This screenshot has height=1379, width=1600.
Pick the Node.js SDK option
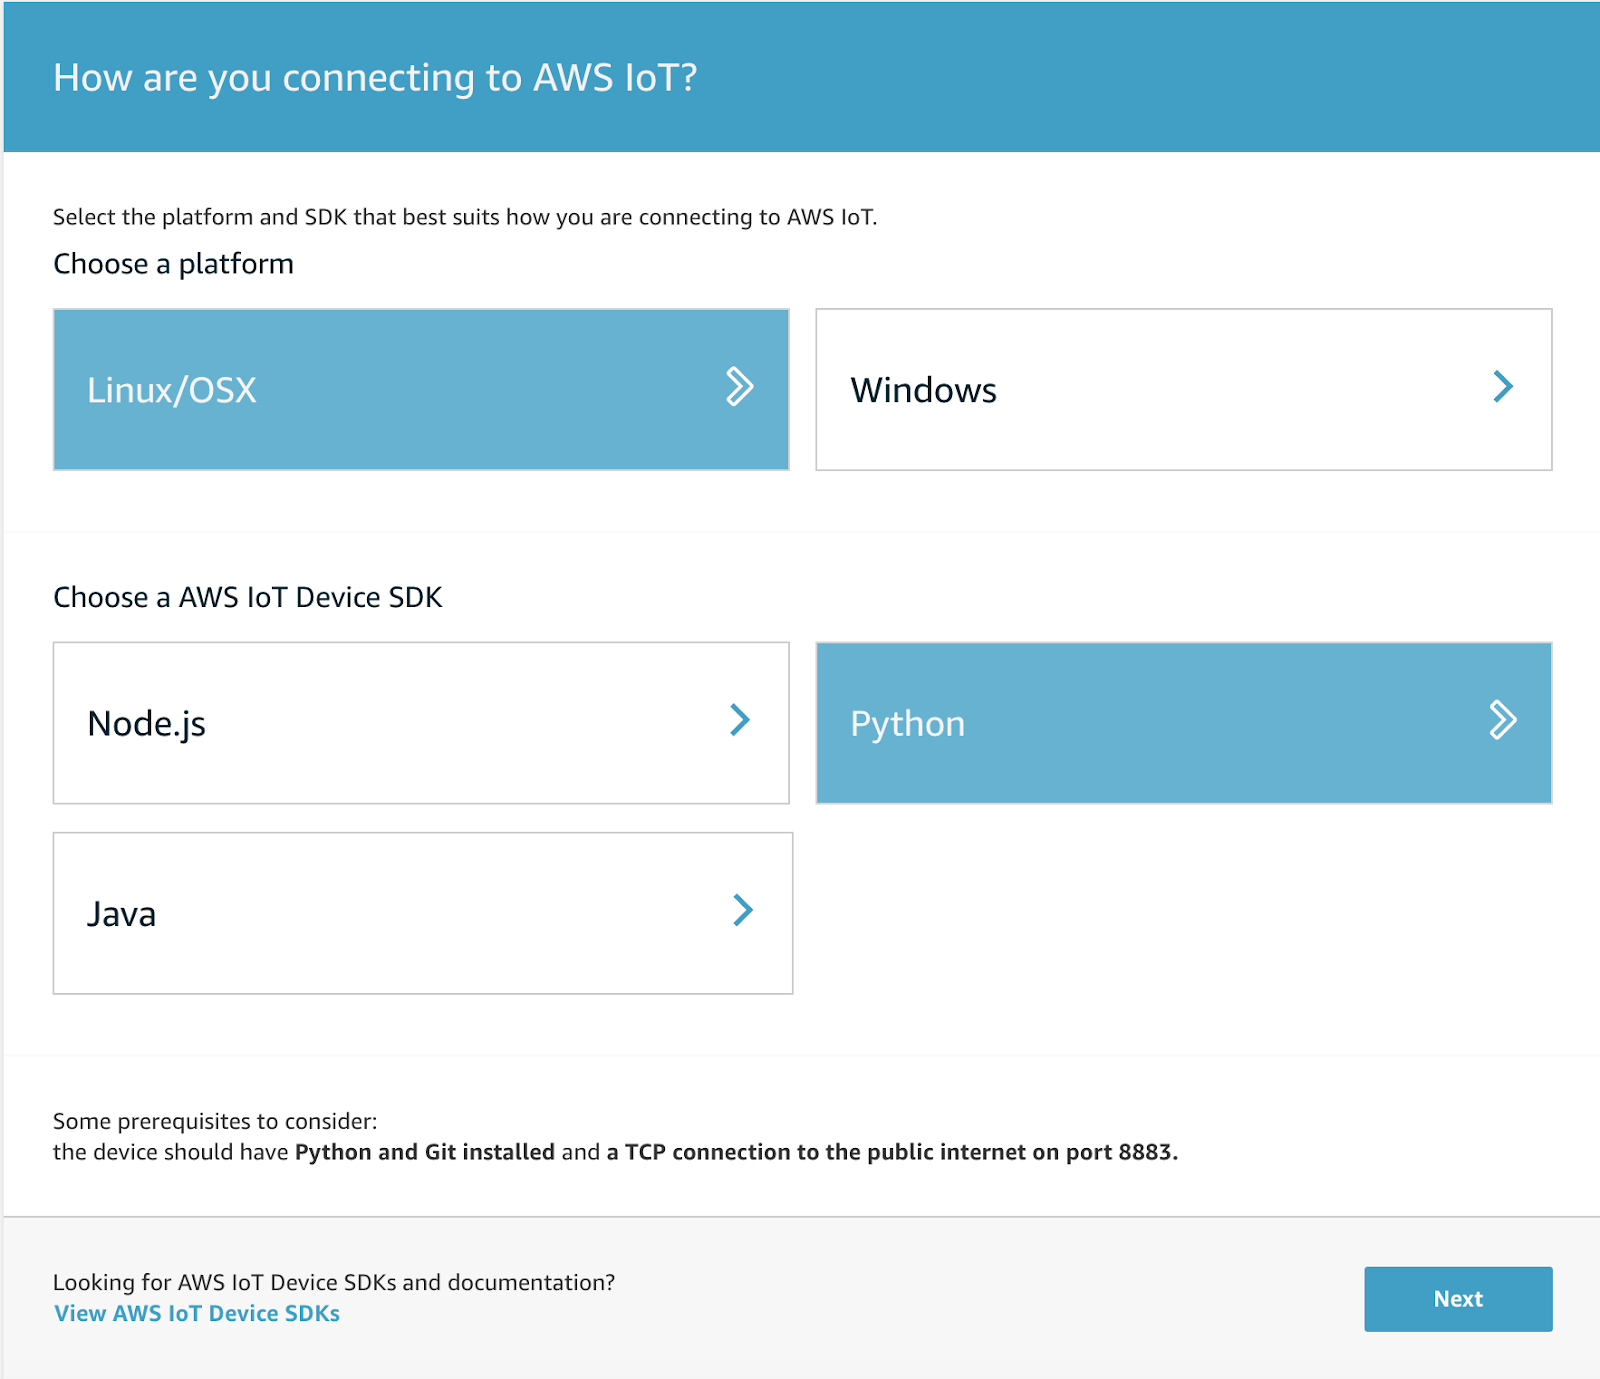click(x=421, y=723)
